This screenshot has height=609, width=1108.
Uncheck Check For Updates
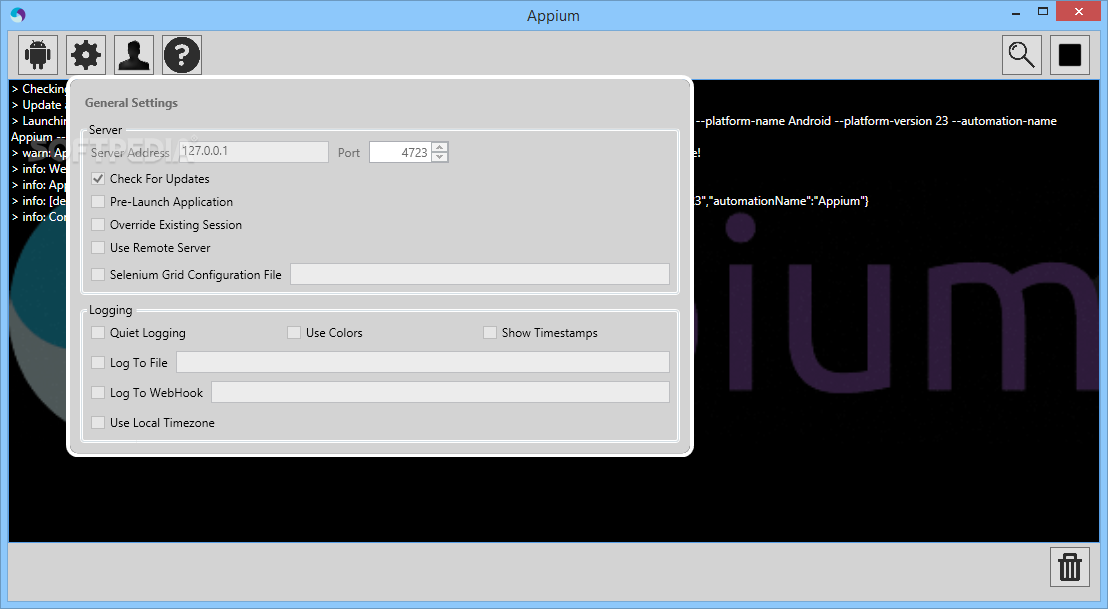[98, 179]
